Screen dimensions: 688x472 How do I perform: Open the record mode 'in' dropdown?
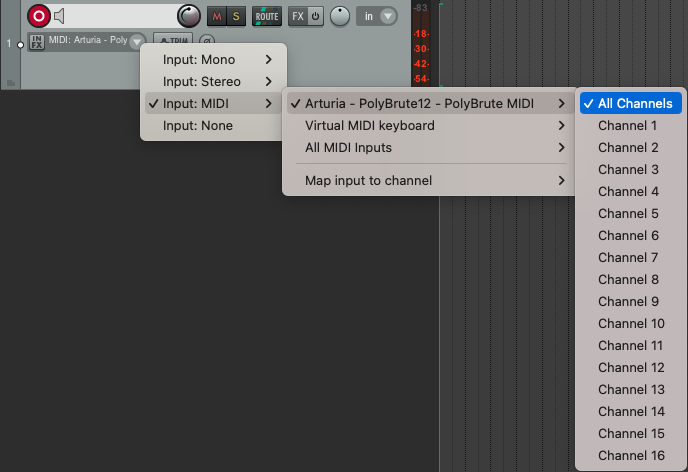point(377,16)
